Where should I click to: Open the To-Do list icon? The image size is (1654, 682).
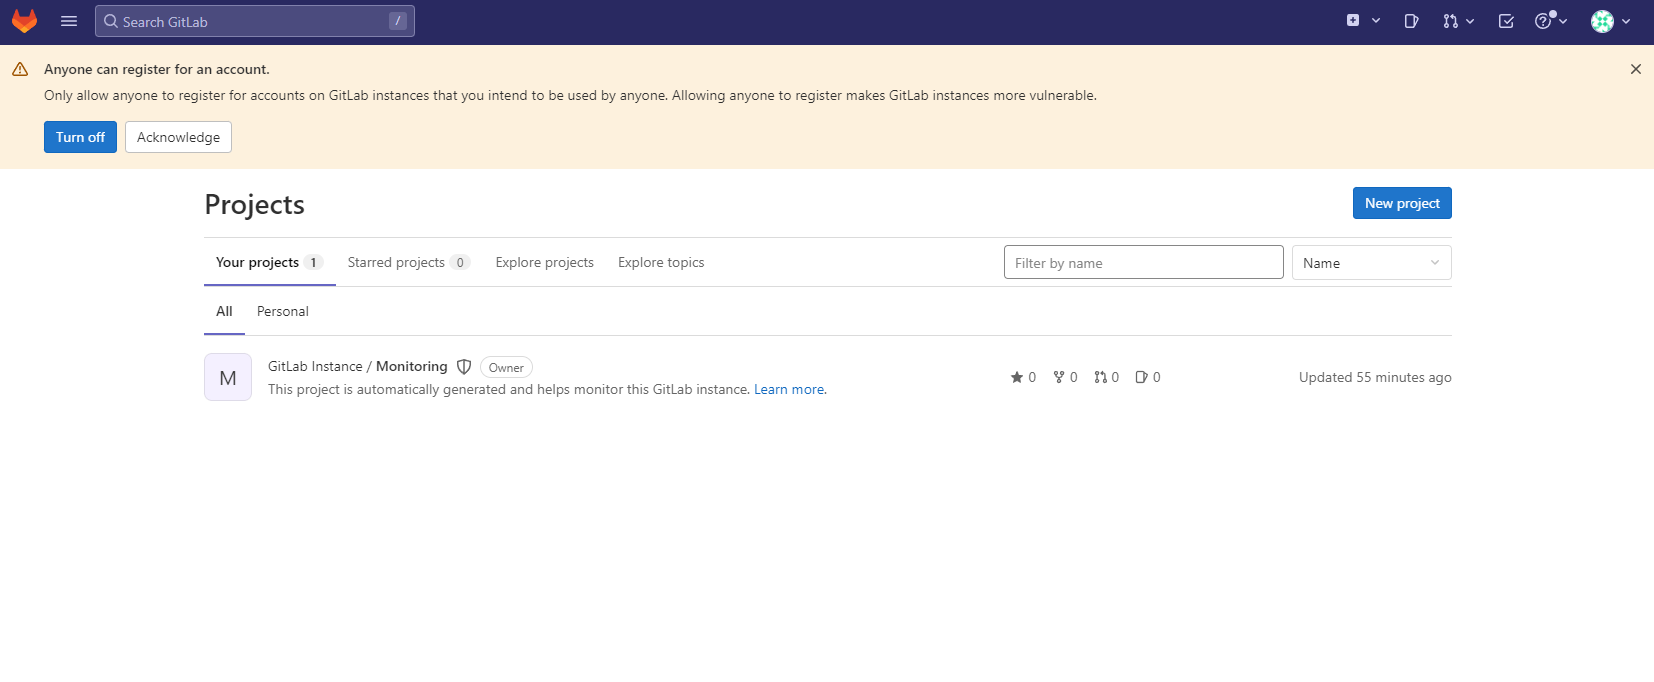coord(1506,21)
